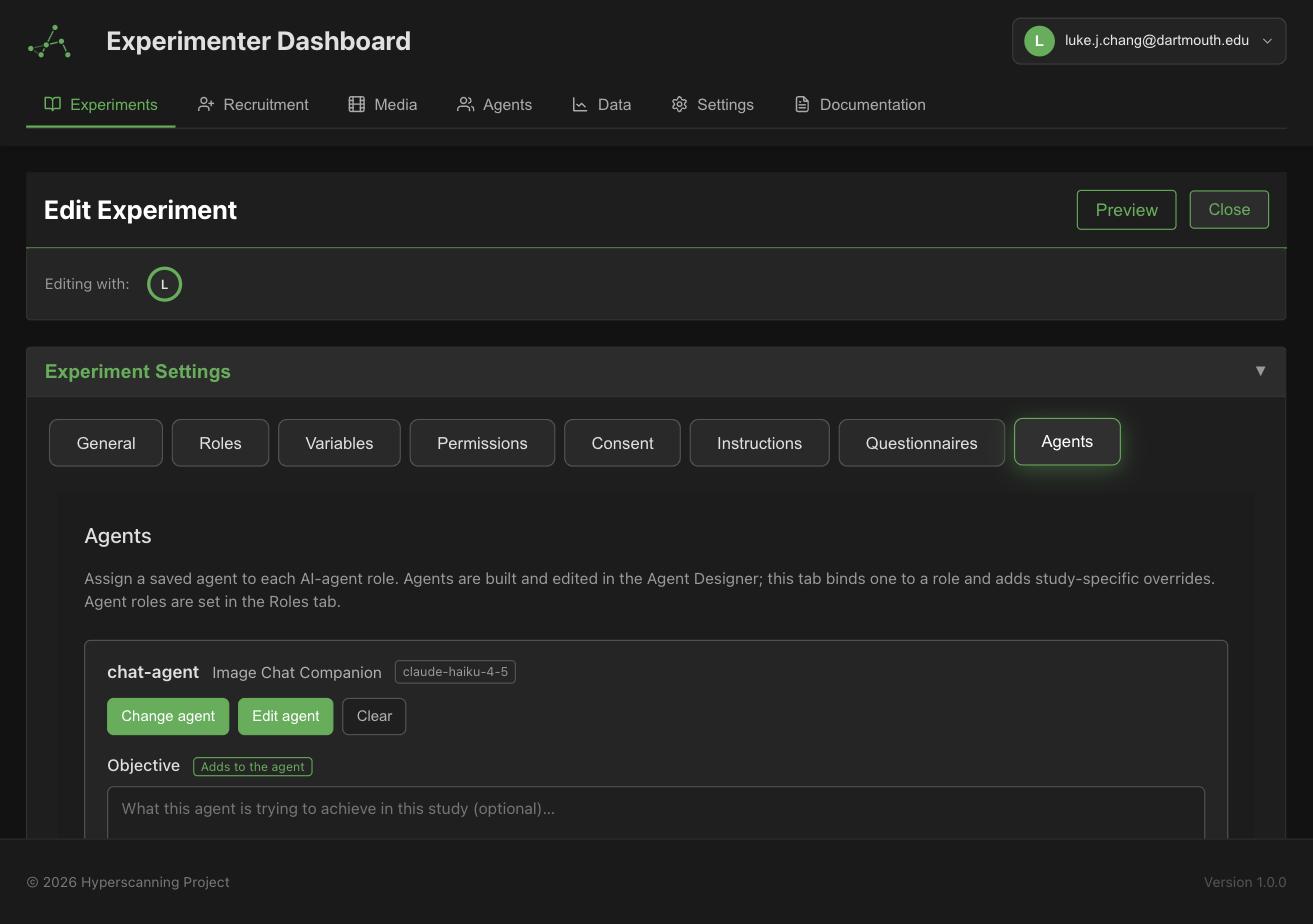Click into the Objective text field
This screenshot has height=924, width=1313.
pos(656,812)
